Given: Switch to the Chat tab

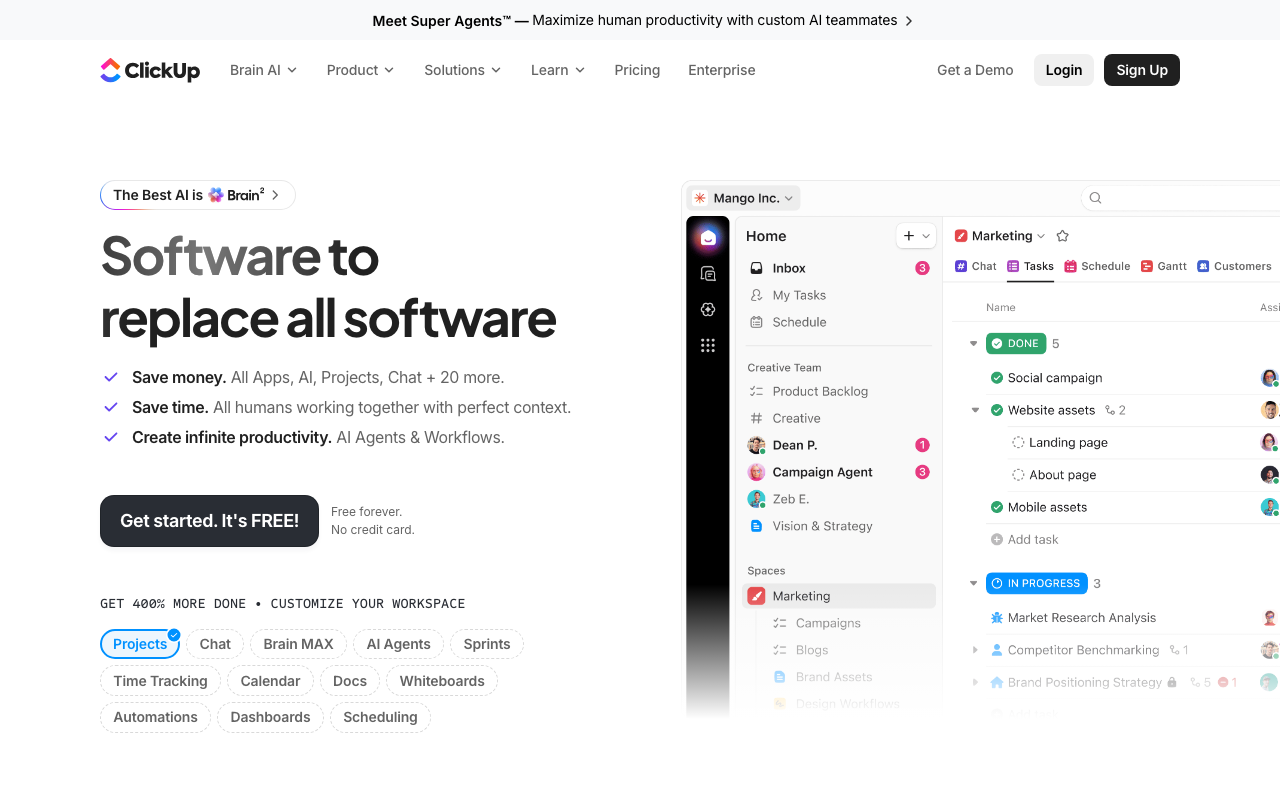Looking at the screenshot, I should coord(976,266).
